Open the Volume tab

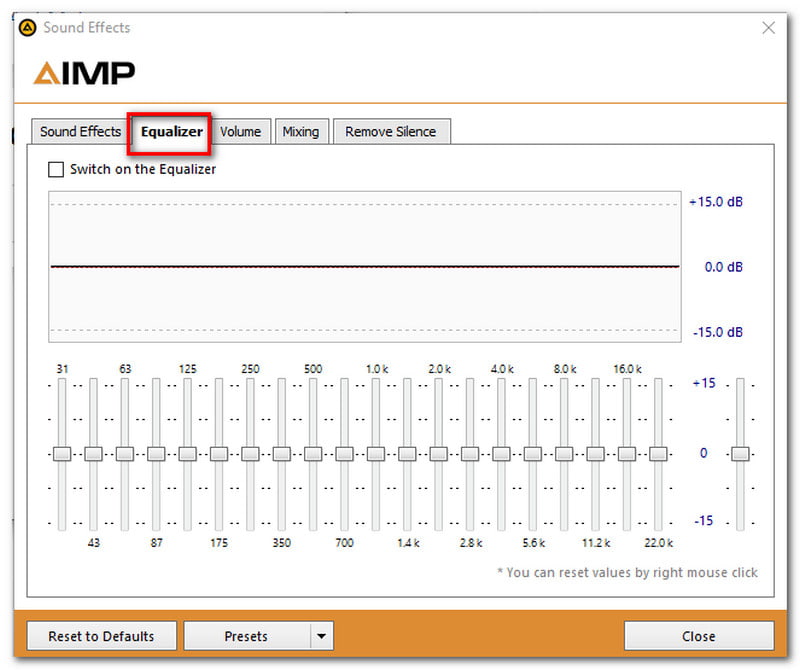(x=240, y=132)
